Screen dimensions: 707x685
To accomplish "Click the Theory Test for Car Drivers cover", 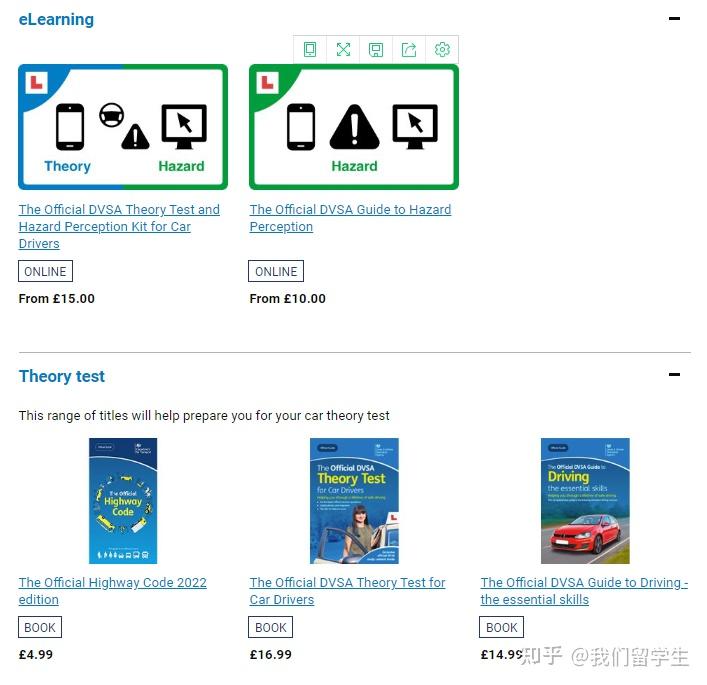I will coord(354,501).
